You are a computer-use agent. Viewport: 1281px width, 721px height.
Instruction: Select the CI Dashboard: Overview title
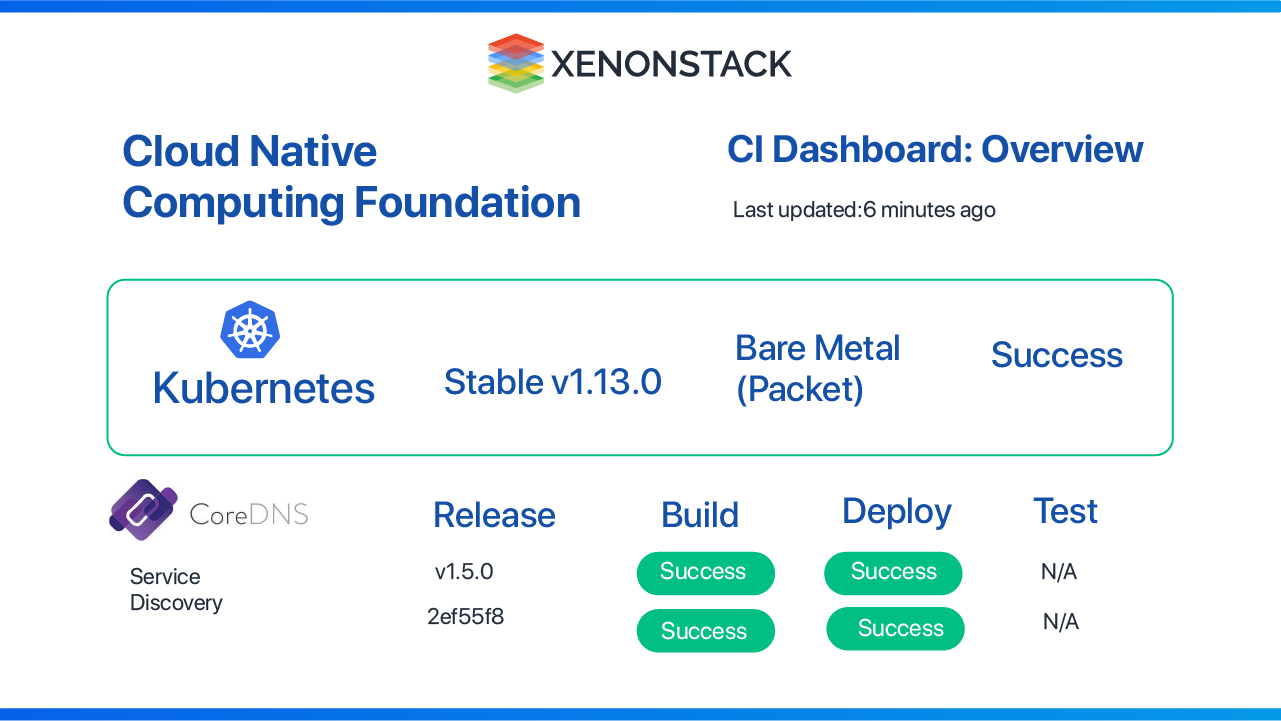point(935,149)
